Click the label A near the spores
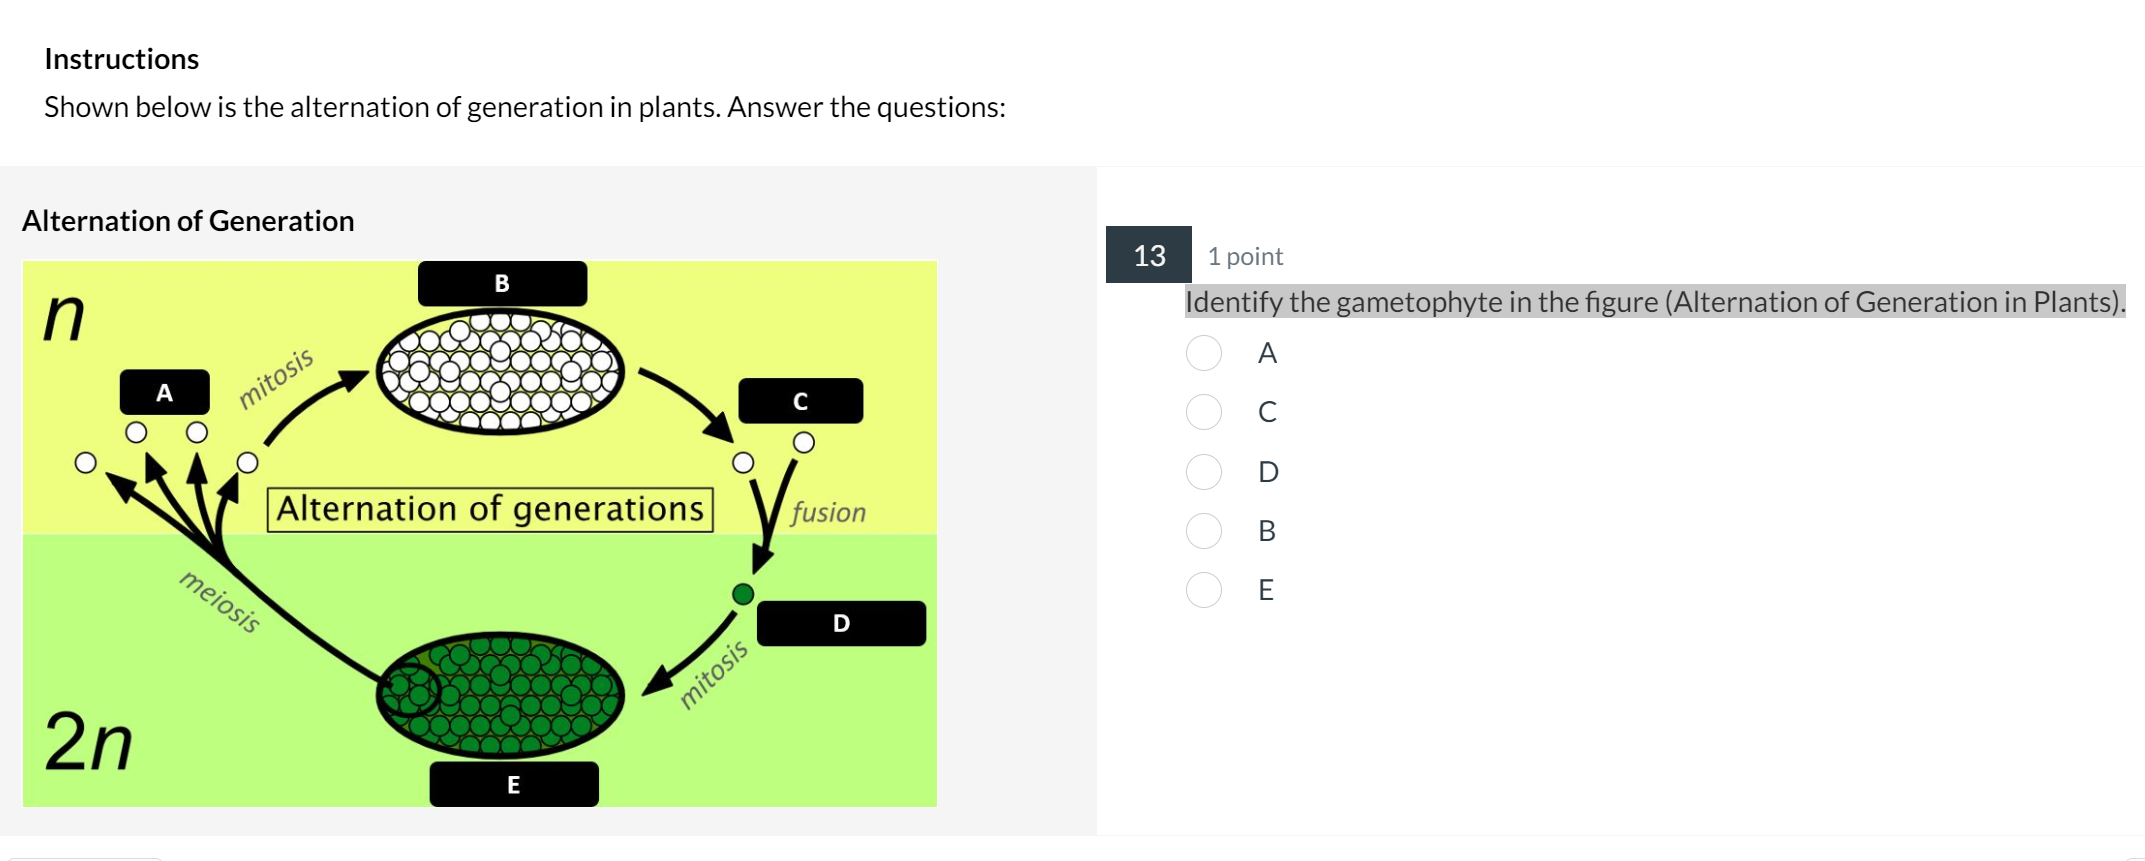Screen dimensions: 2145x861 pos(165,393)
